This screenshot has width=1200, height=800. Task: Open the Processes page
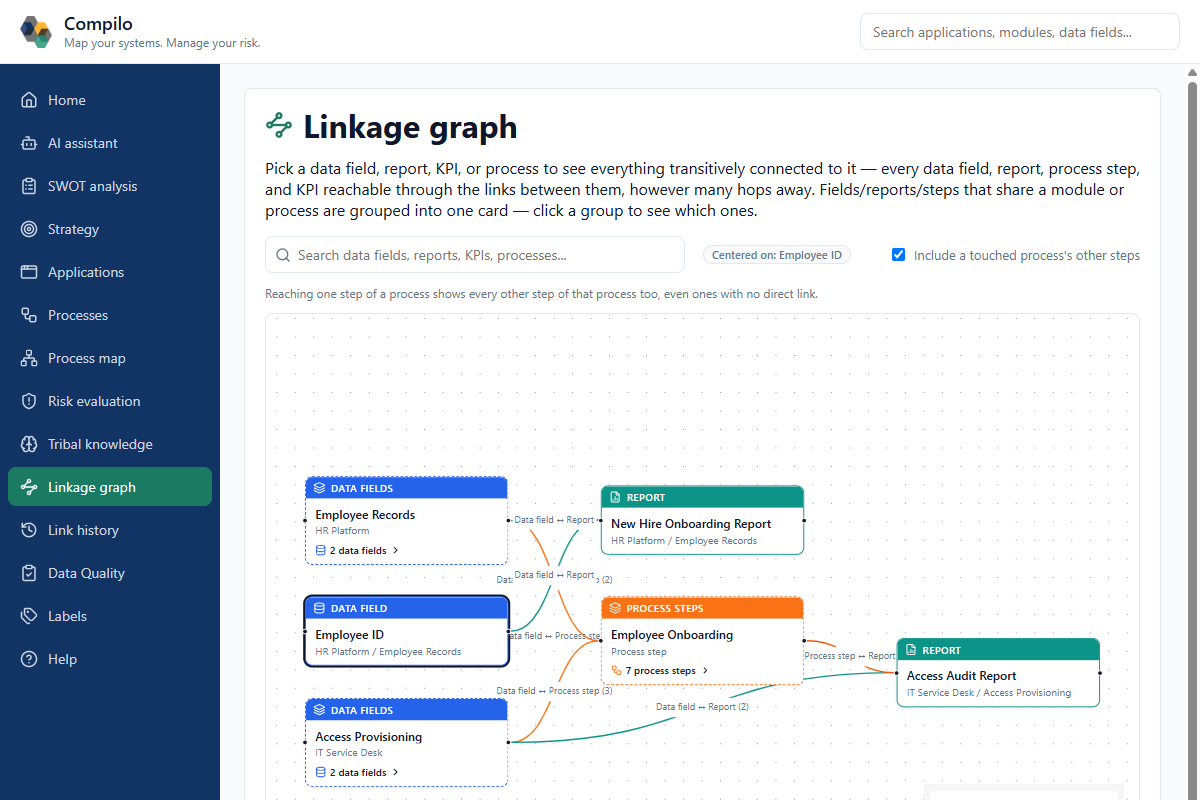(110, 315)
